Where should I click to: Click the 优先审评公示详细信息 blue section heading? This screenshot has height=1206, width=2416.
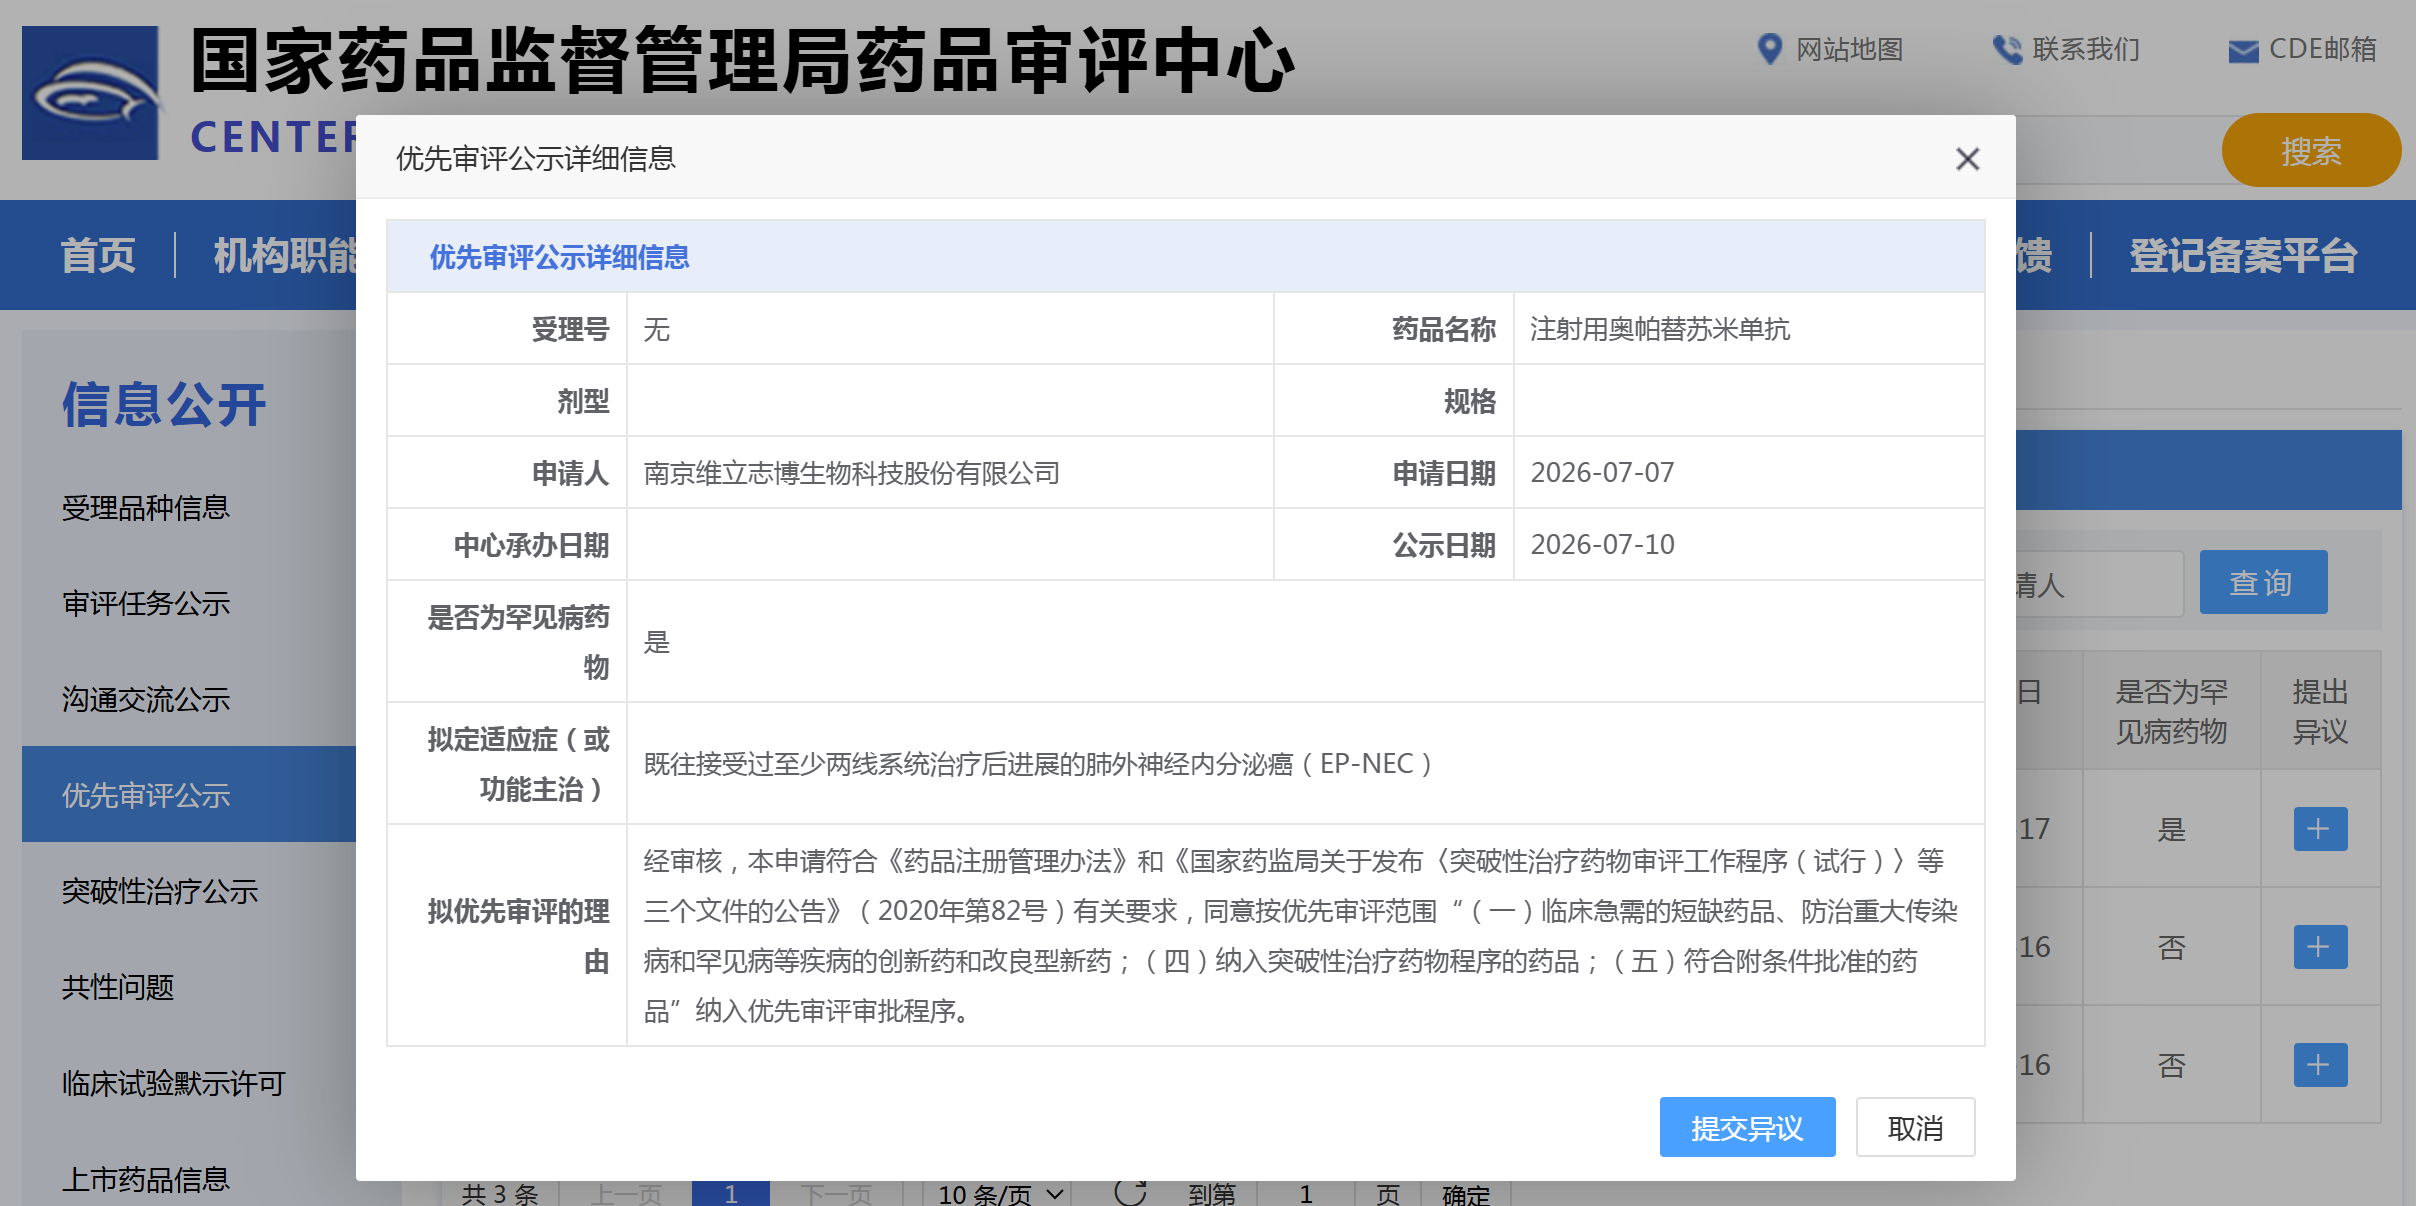[x=560, y=258]
